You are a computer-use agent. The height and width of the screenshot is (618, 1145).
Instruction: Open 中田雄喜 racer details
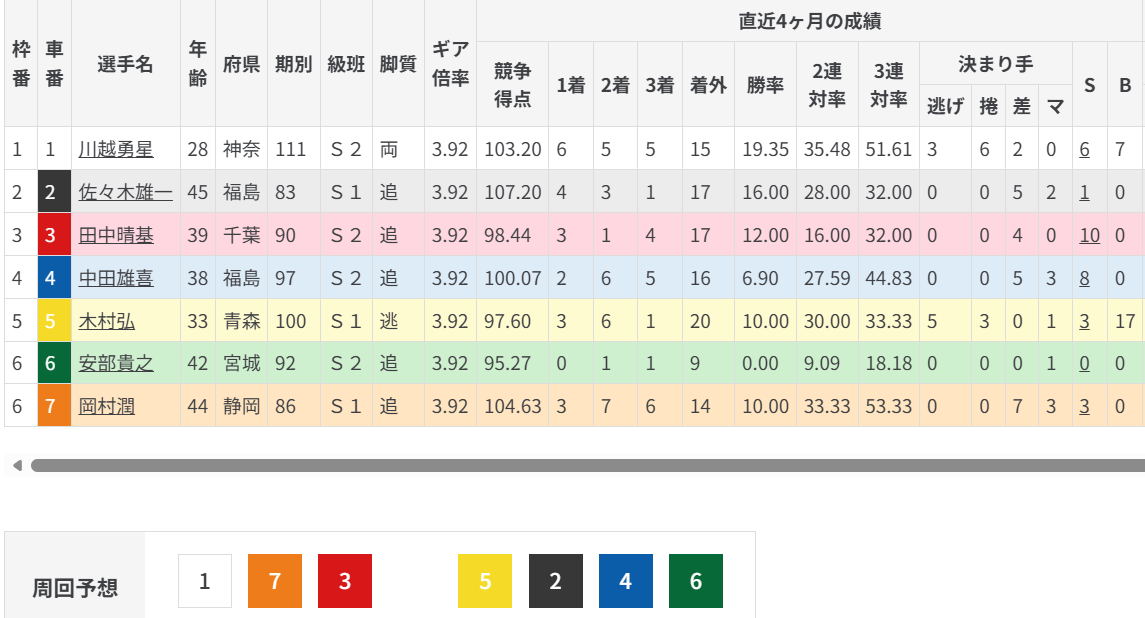point(116,278)
